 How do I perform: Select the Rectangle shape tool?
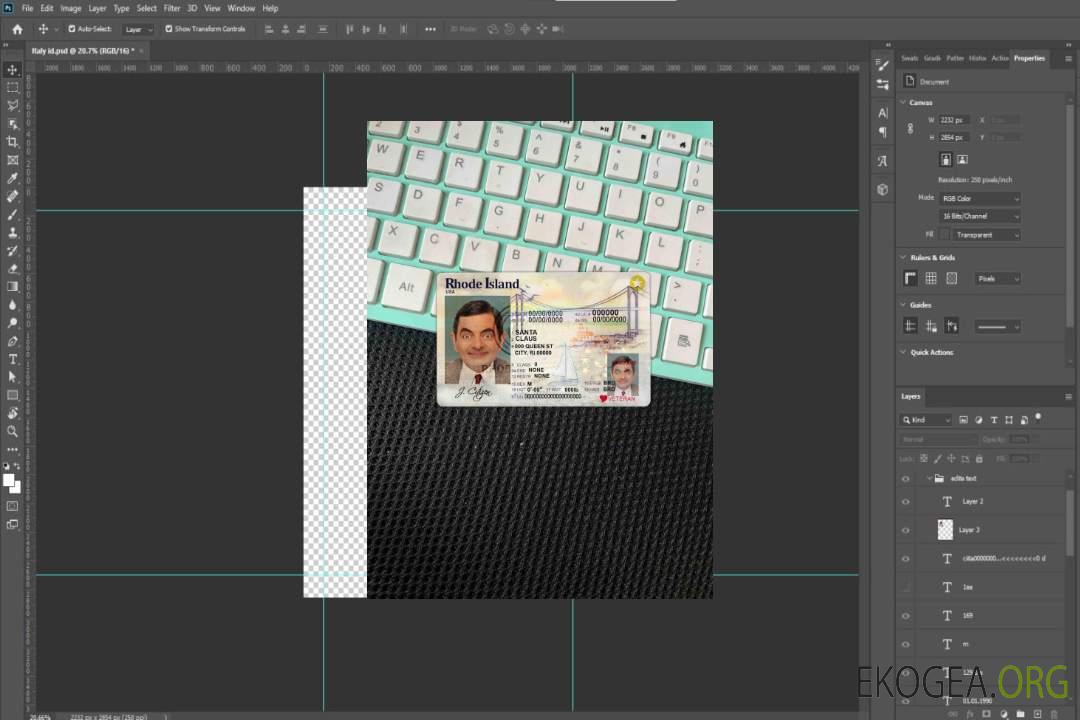coord(12,395)
